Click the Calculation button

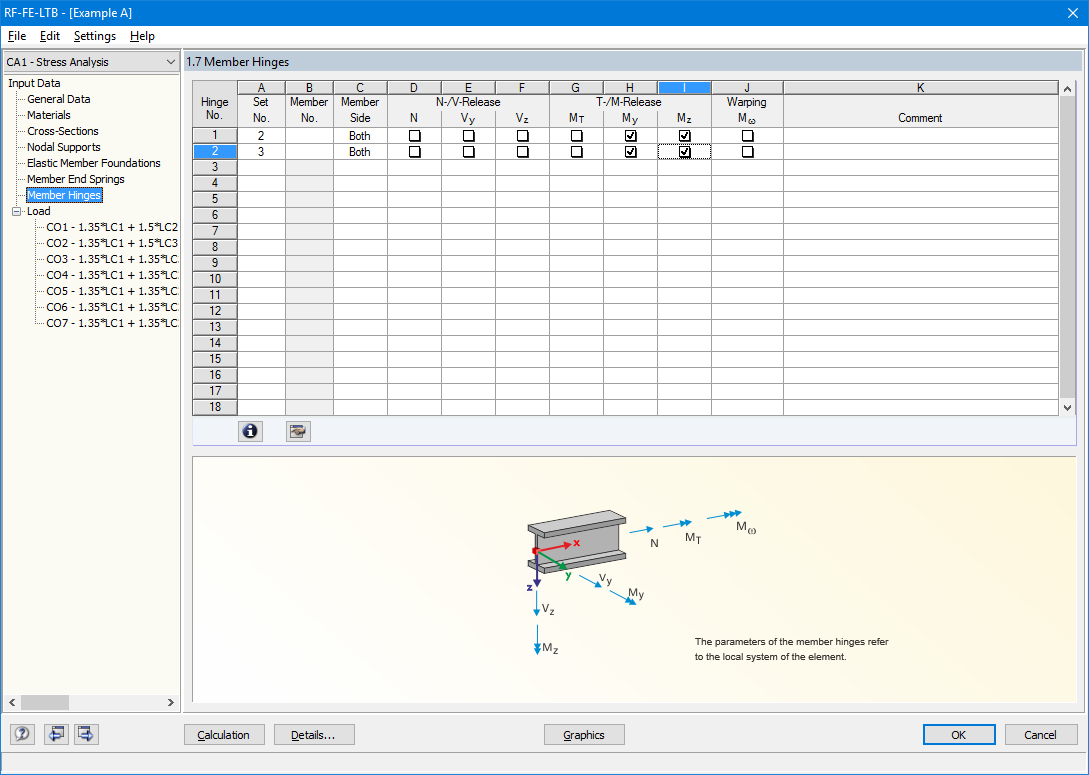click(224, 735)
